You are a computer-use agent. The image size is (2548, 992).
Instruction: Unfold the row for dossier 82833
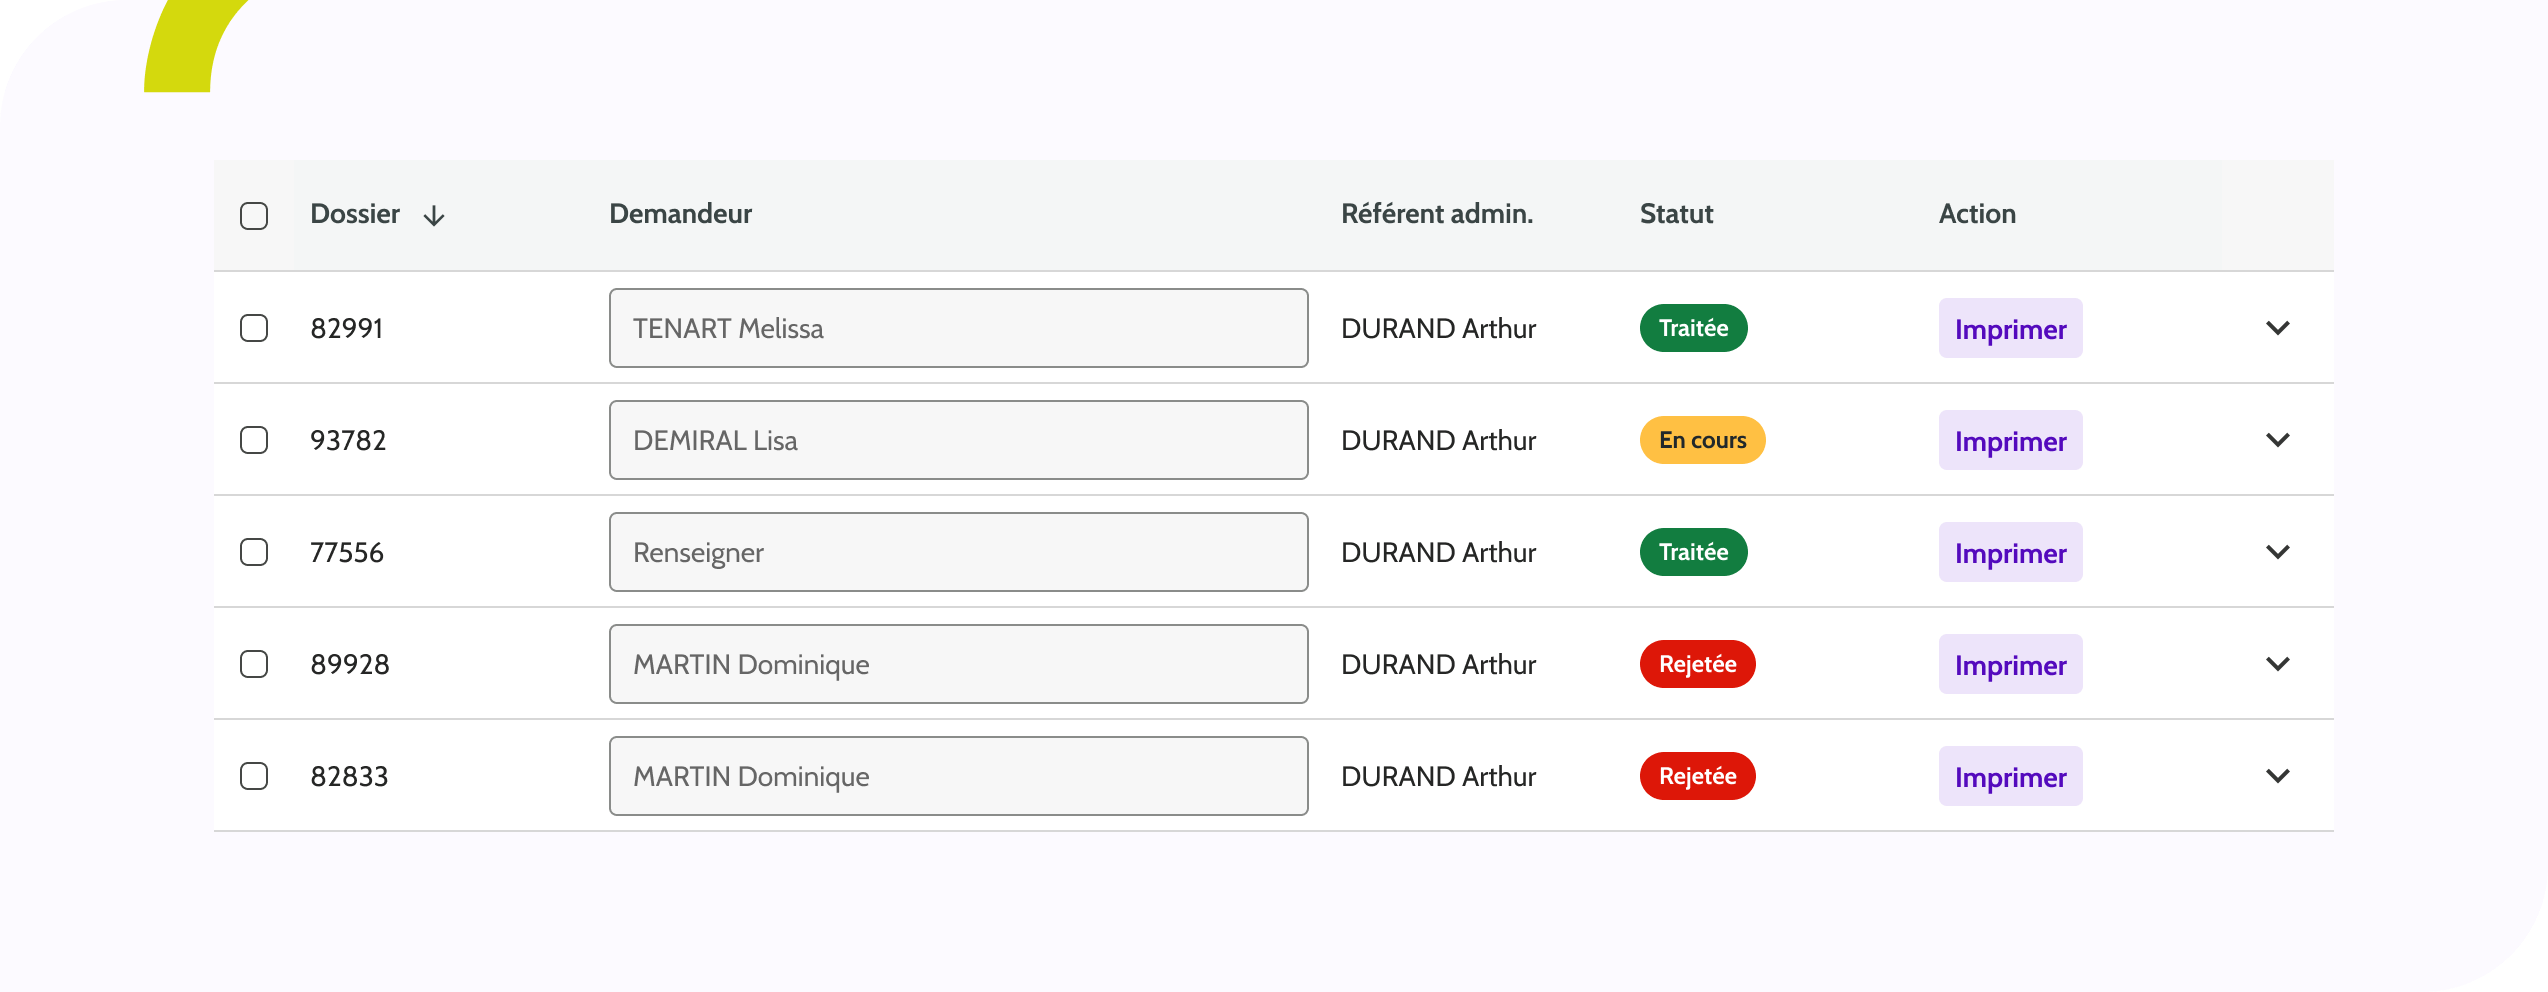coord(2278,776)
